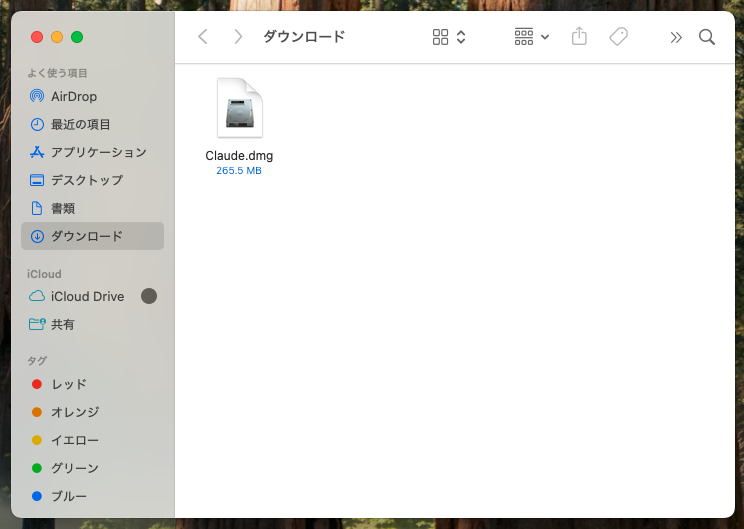Filter by ブルー tag
The image size is (744, 529).
[93, 496]
